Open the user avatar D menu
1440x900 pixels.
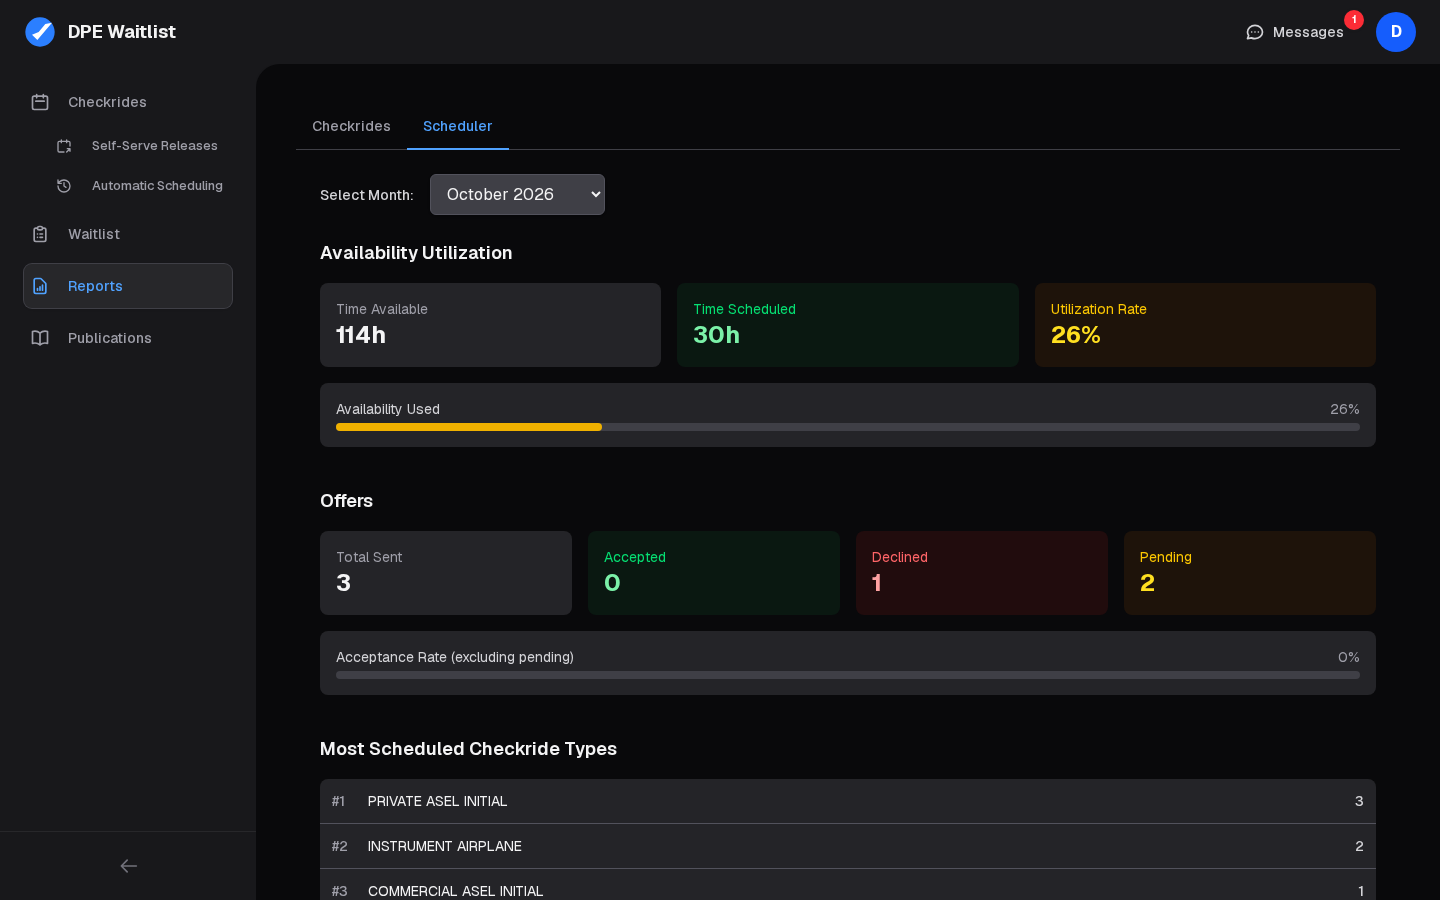coord(1396,32)
